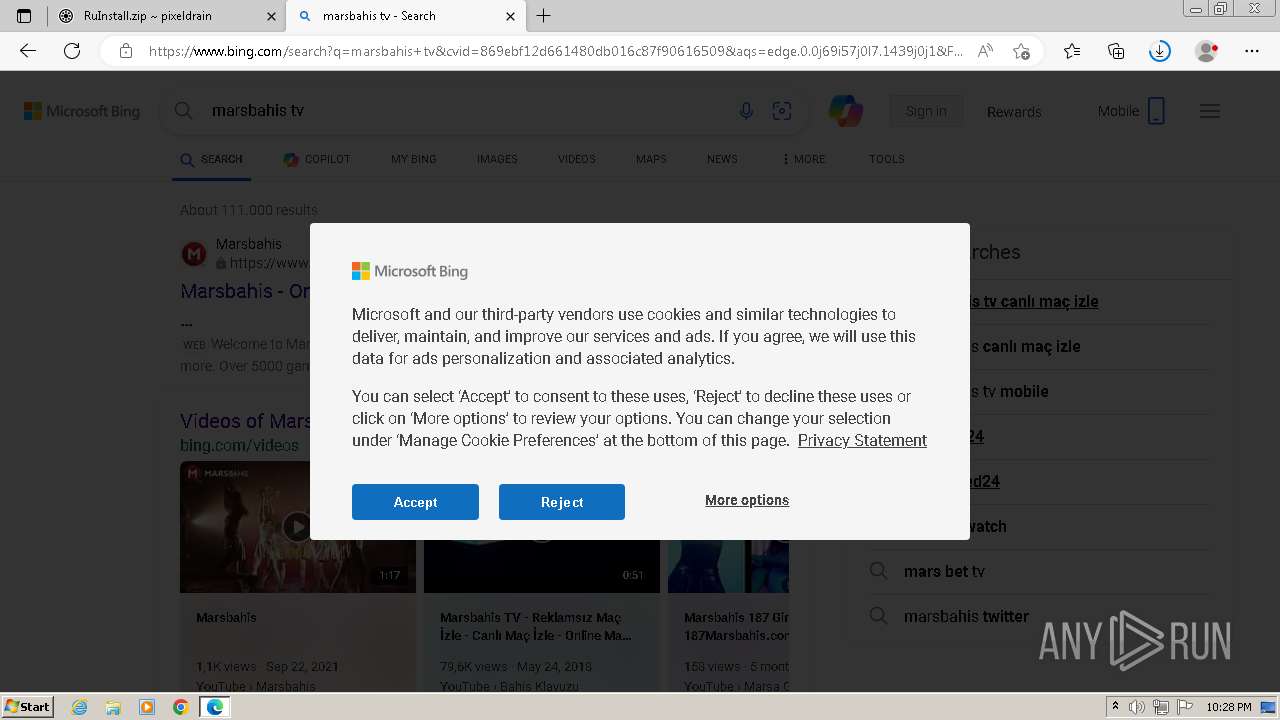Viewport: 1280px width, 720px height.
Task: Open volume control in tray
Action: click(1137, 707)
